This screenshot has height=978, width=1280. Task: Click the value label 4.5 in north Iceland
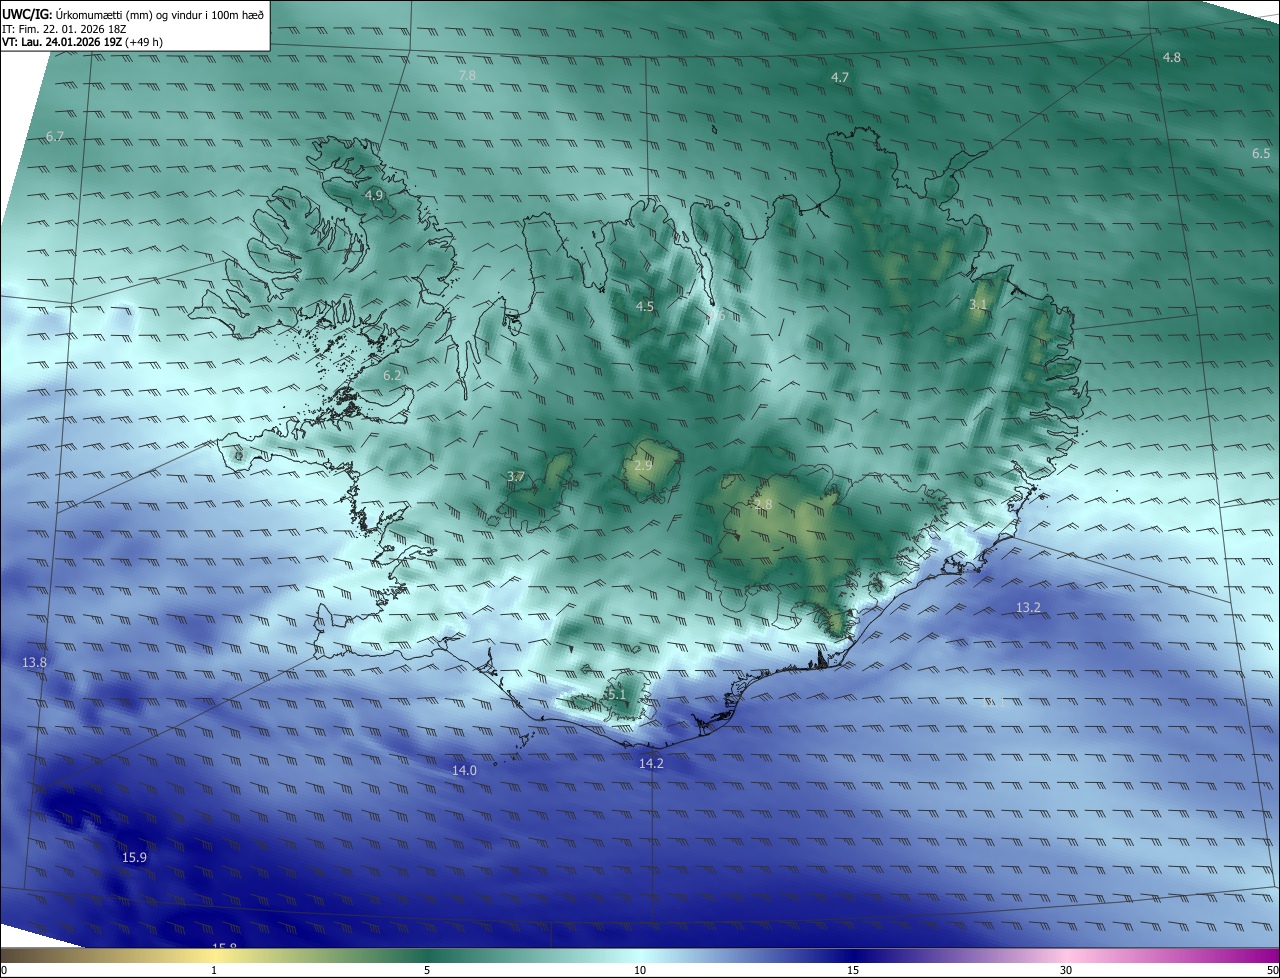pos(645,306)
